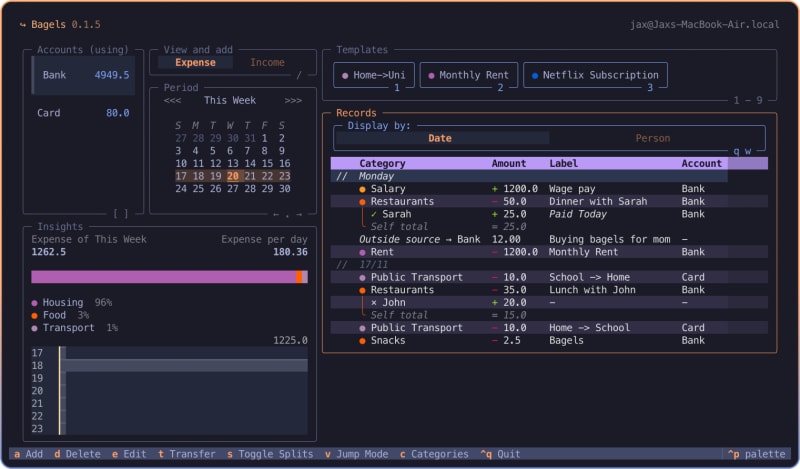Click the Housing category legend dot
800x469 pixels.
[x=35, y=302]
